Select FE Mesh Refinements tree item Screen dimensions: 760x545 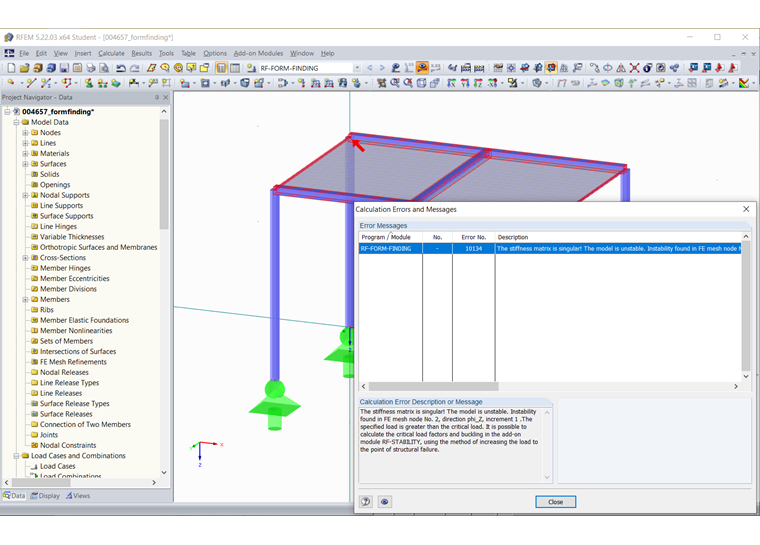[73, 362]
